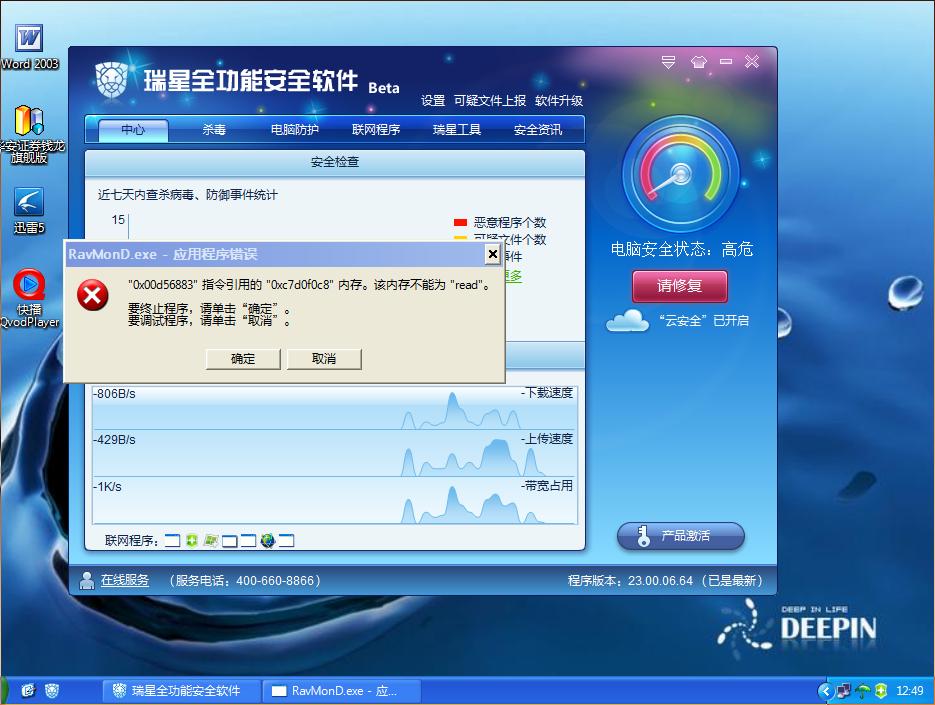Click 可疑文件上报 link
Screen dimensions: 935x705
pos(490,100)
